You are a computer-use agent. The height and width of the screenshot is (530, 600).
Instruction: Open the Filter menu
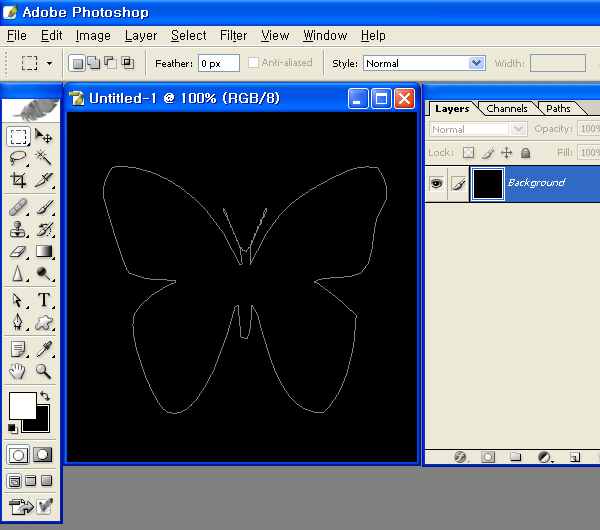pos(233,36)
